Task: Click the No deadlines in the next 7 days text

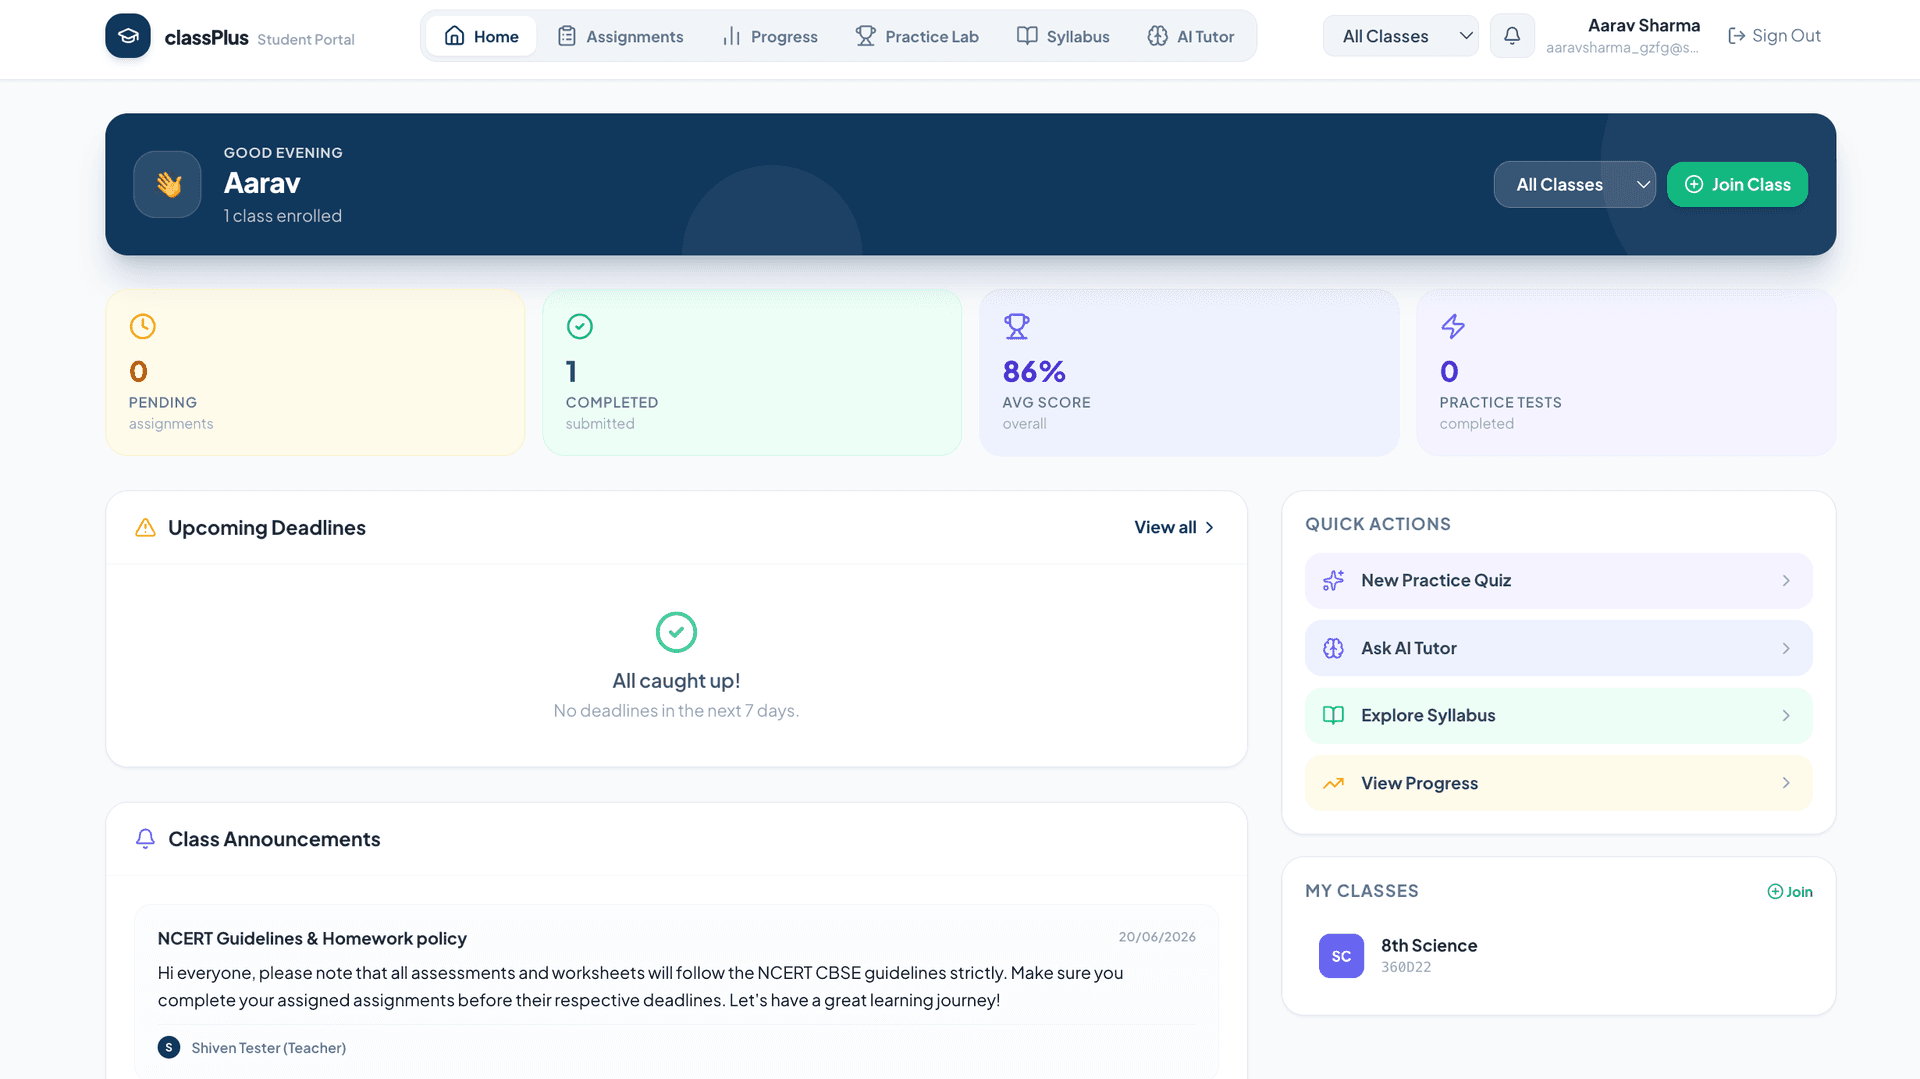Action: (x=676, y=711)
